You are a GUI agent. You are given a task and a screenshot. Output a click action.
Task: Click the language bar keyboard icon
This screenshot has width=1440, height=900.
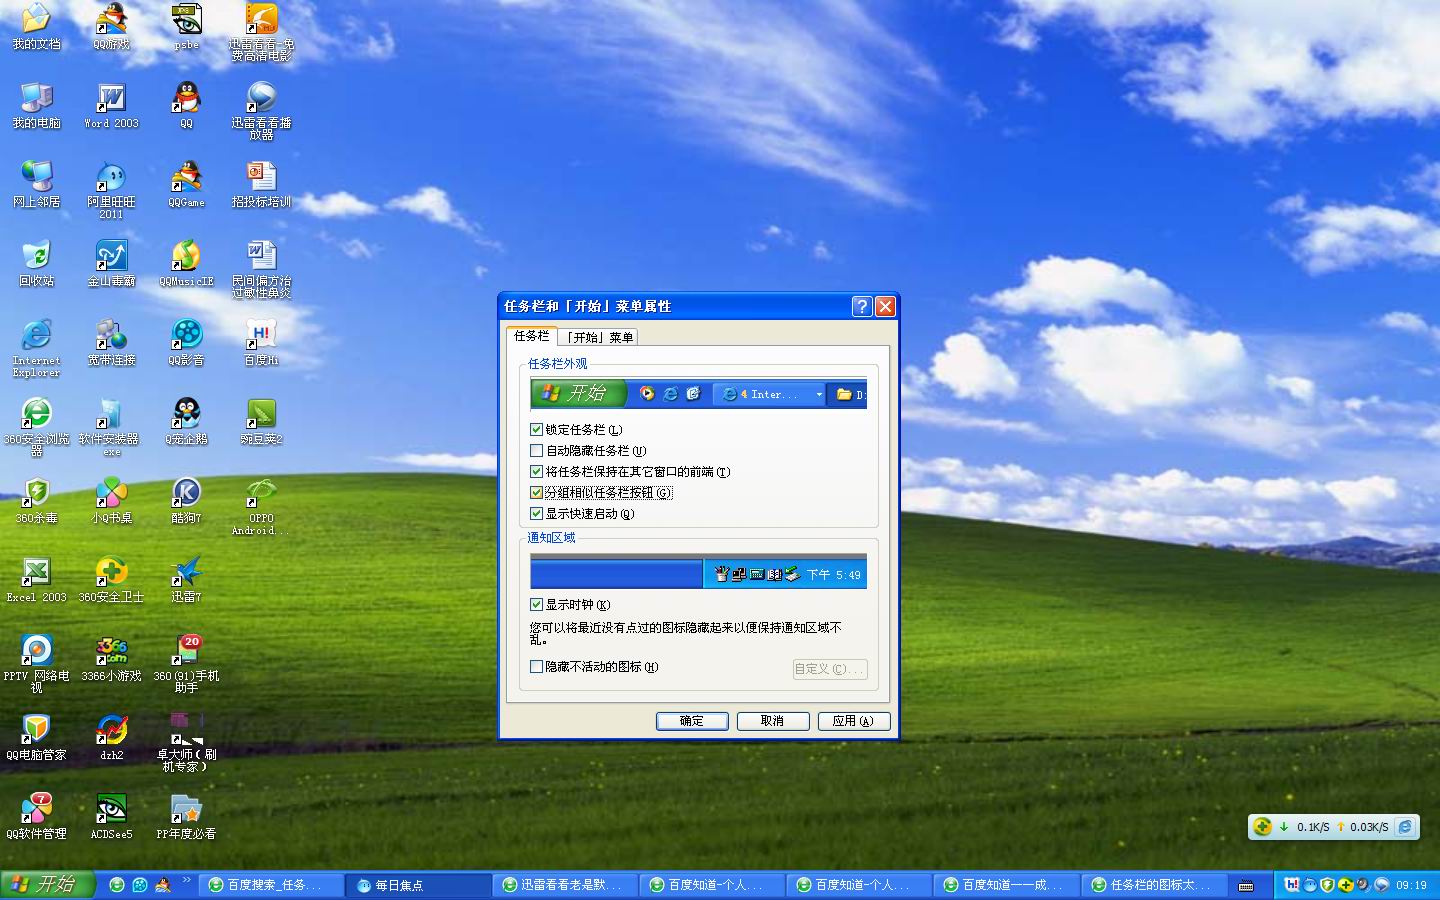1246,886
